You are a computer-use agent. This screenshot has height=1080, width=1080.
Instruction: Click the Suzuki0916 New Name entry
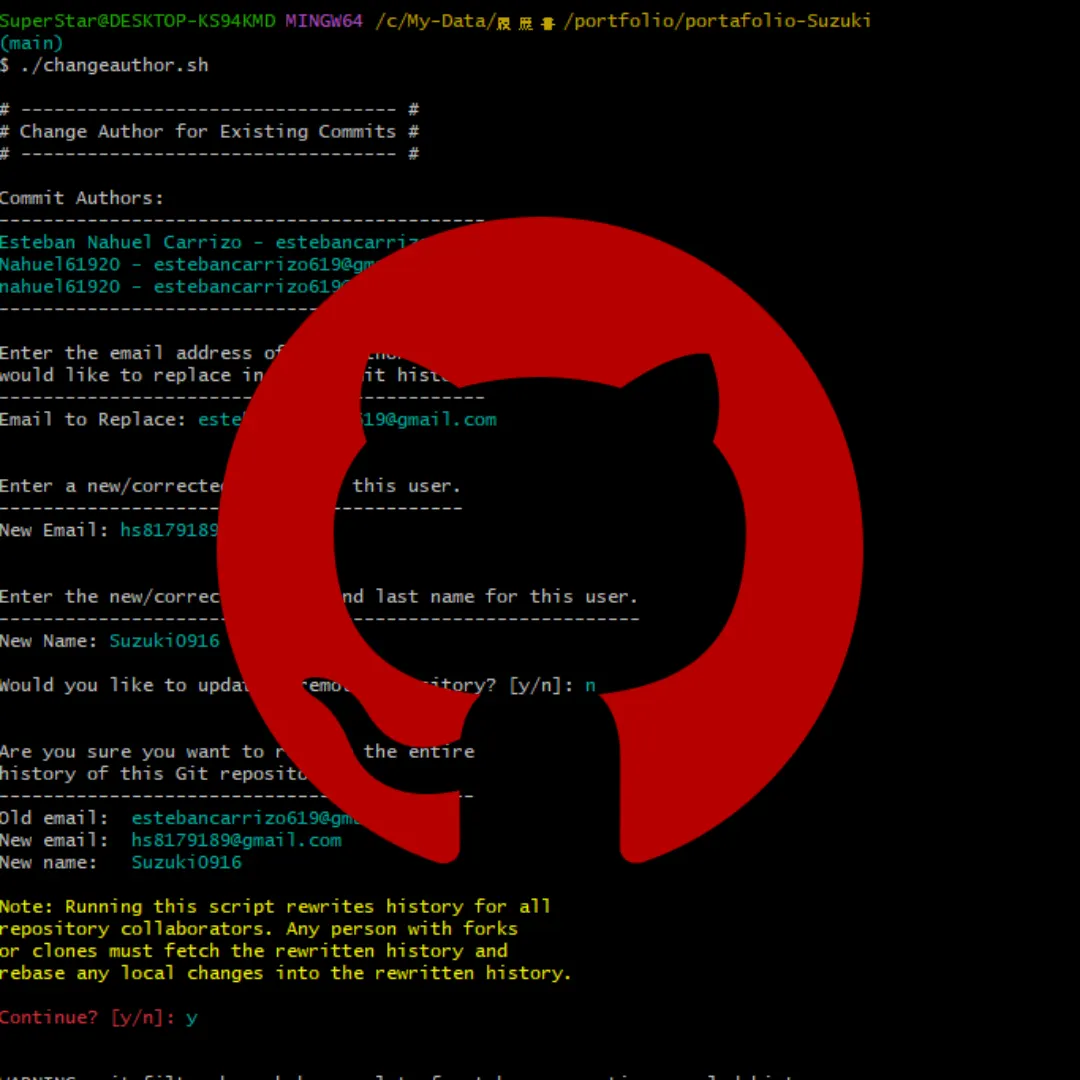pos(164,640)
